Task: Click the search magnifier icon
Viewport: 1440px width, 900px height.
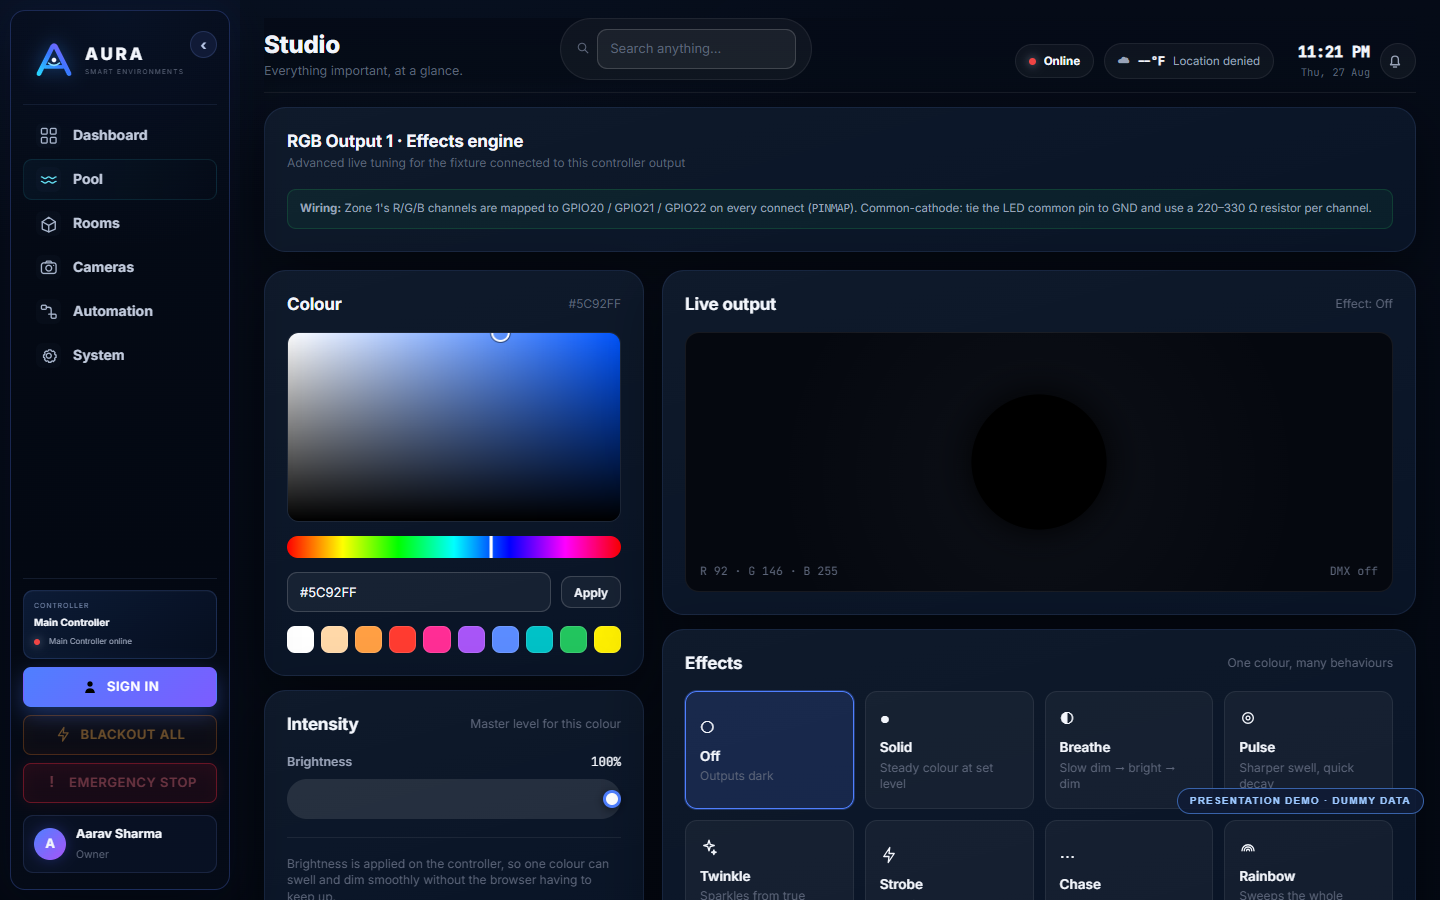Action: tap(583, 48)
